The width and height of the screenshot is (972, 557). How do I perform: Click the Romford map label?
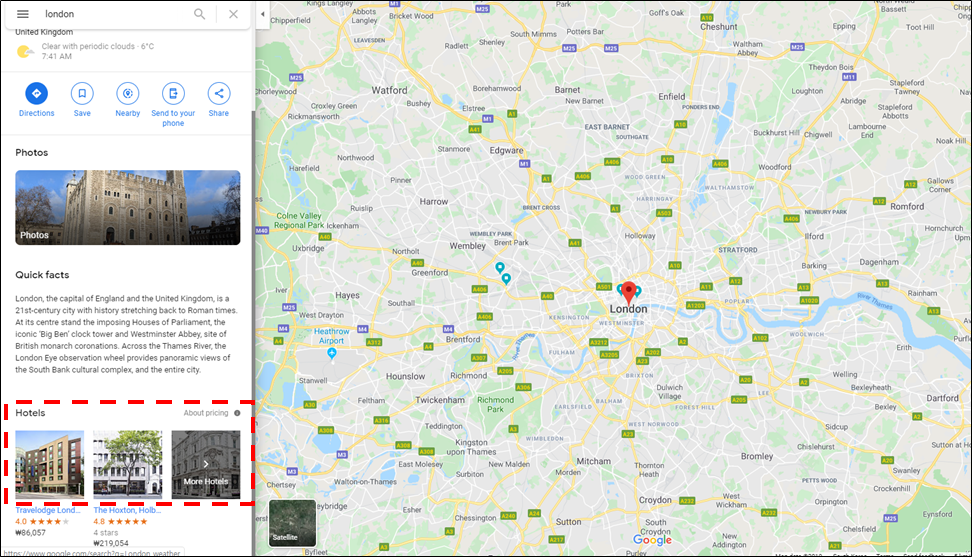coord(907,206)
